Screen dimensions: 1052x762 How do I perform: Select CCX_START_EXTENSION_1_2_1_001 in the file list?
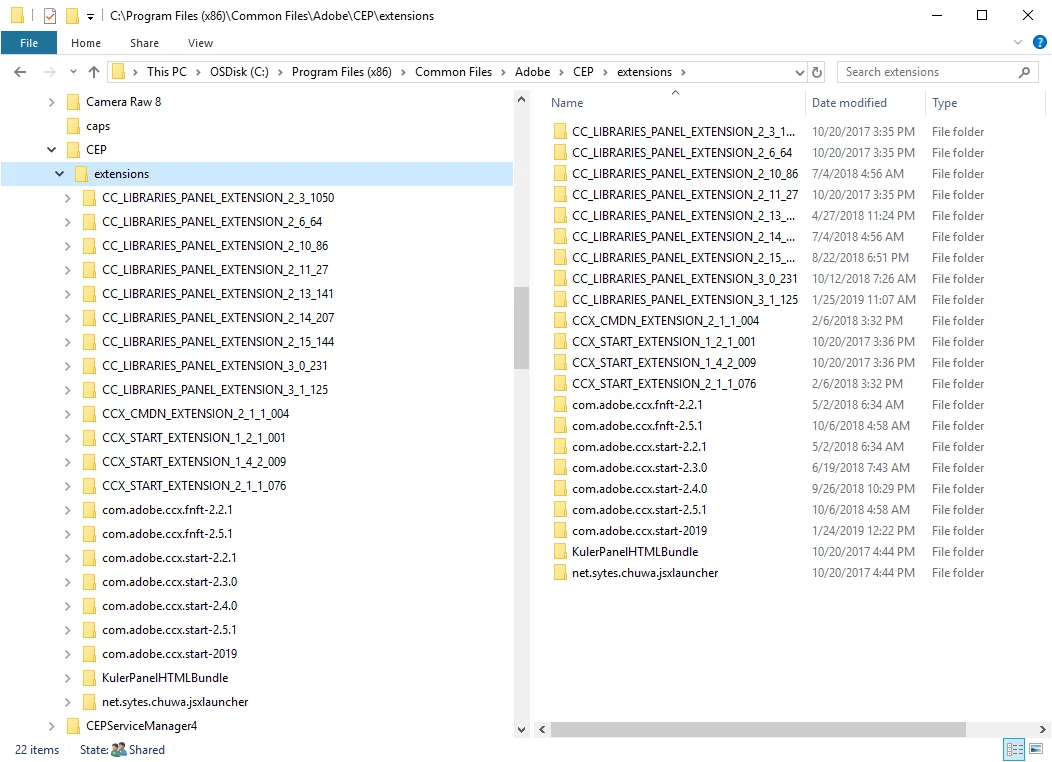point(664,341)
